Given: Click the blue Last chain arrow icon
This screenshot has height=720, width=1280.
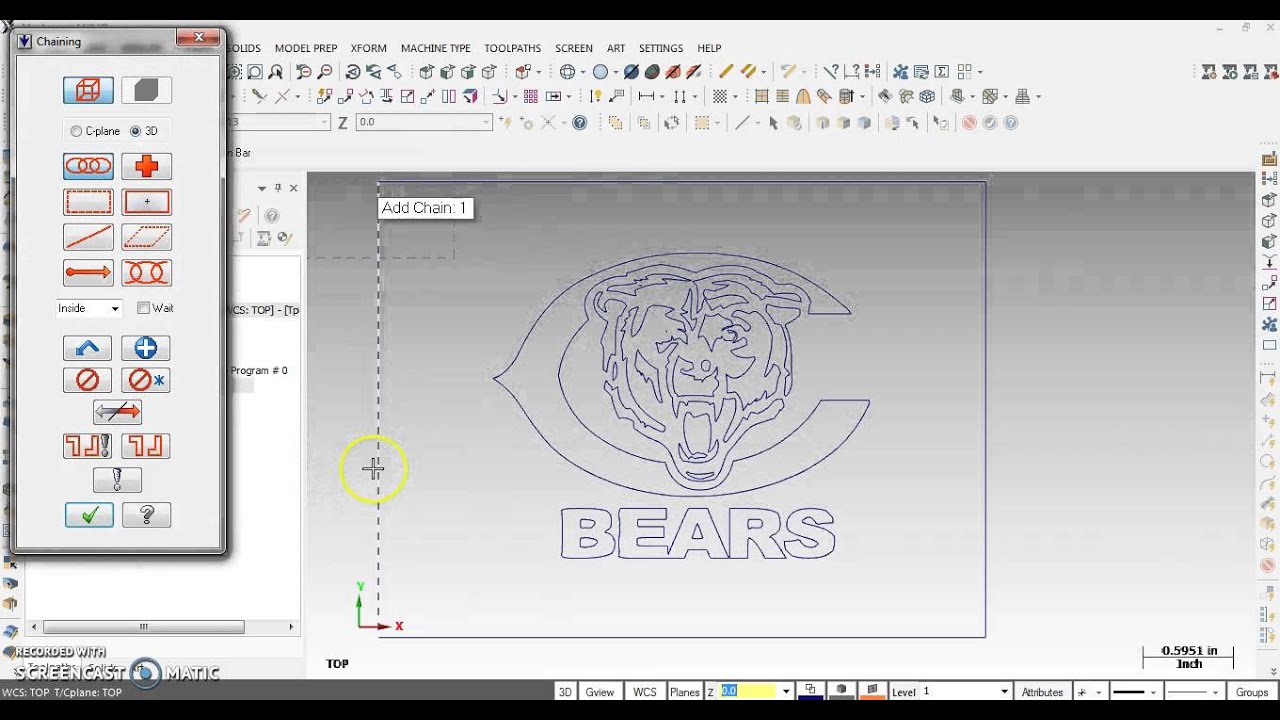Looking at the screenshot, I should pos(88,348).
